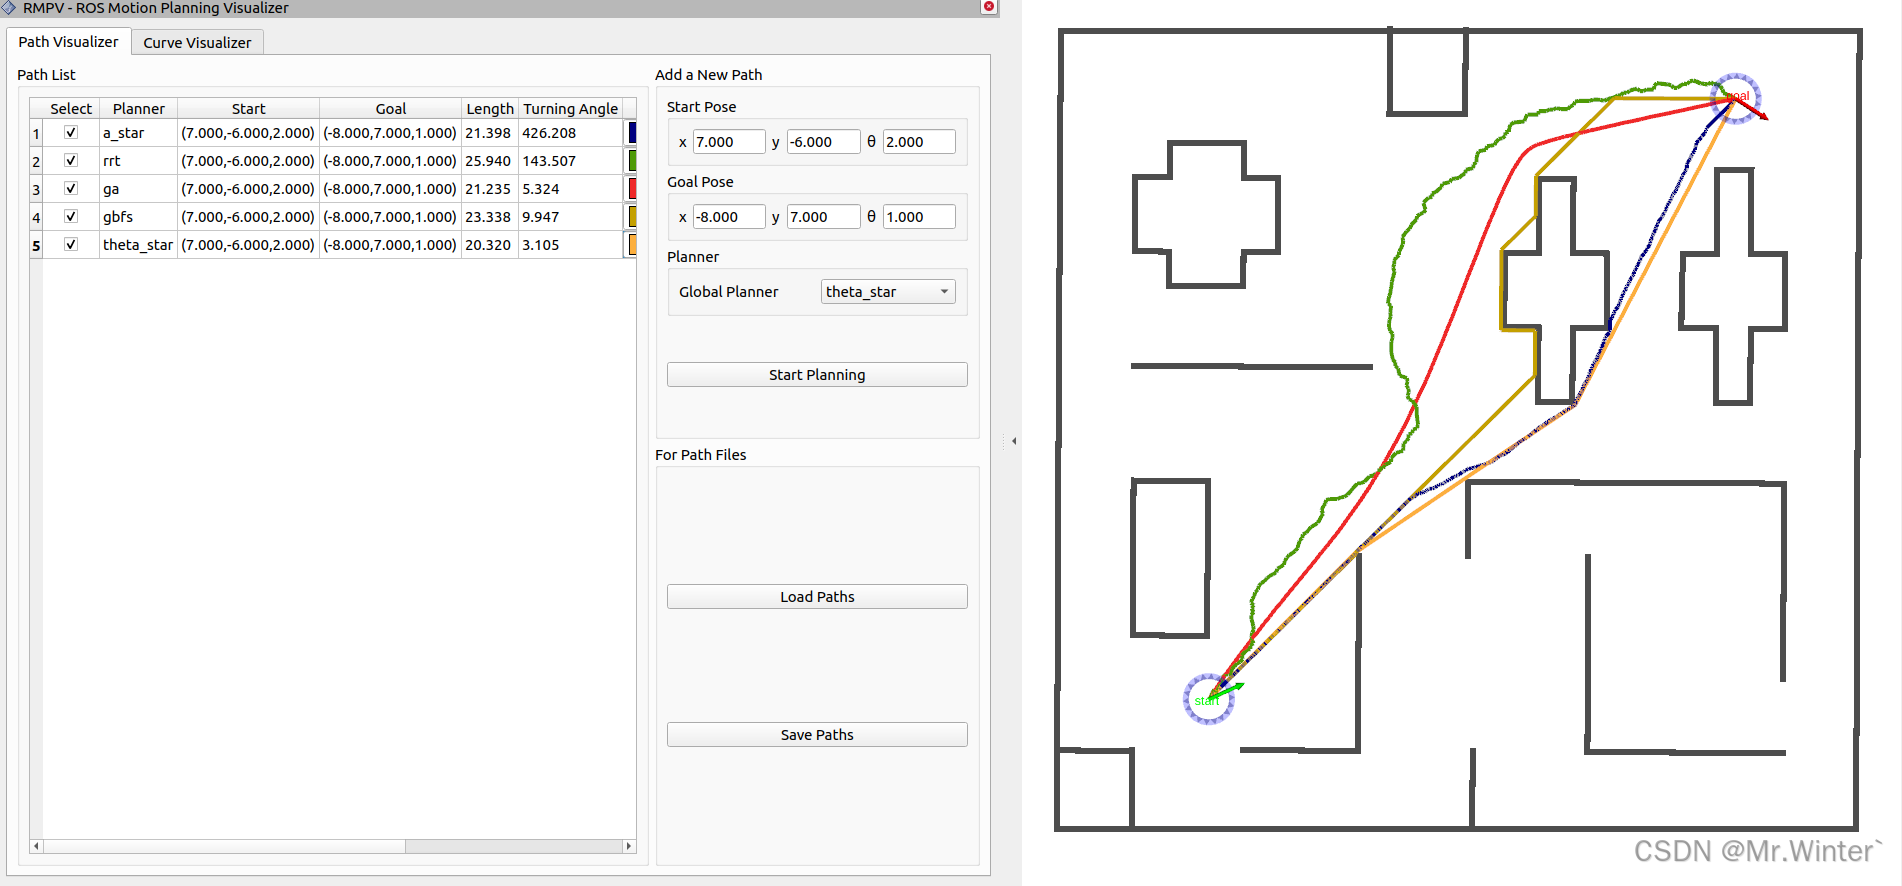Click the path list scroll right arrow

[629, 846]
